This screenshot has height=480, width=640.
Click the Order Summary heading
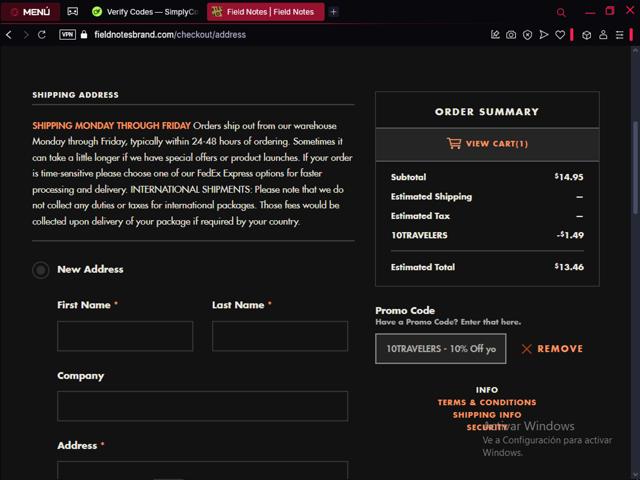487,112
